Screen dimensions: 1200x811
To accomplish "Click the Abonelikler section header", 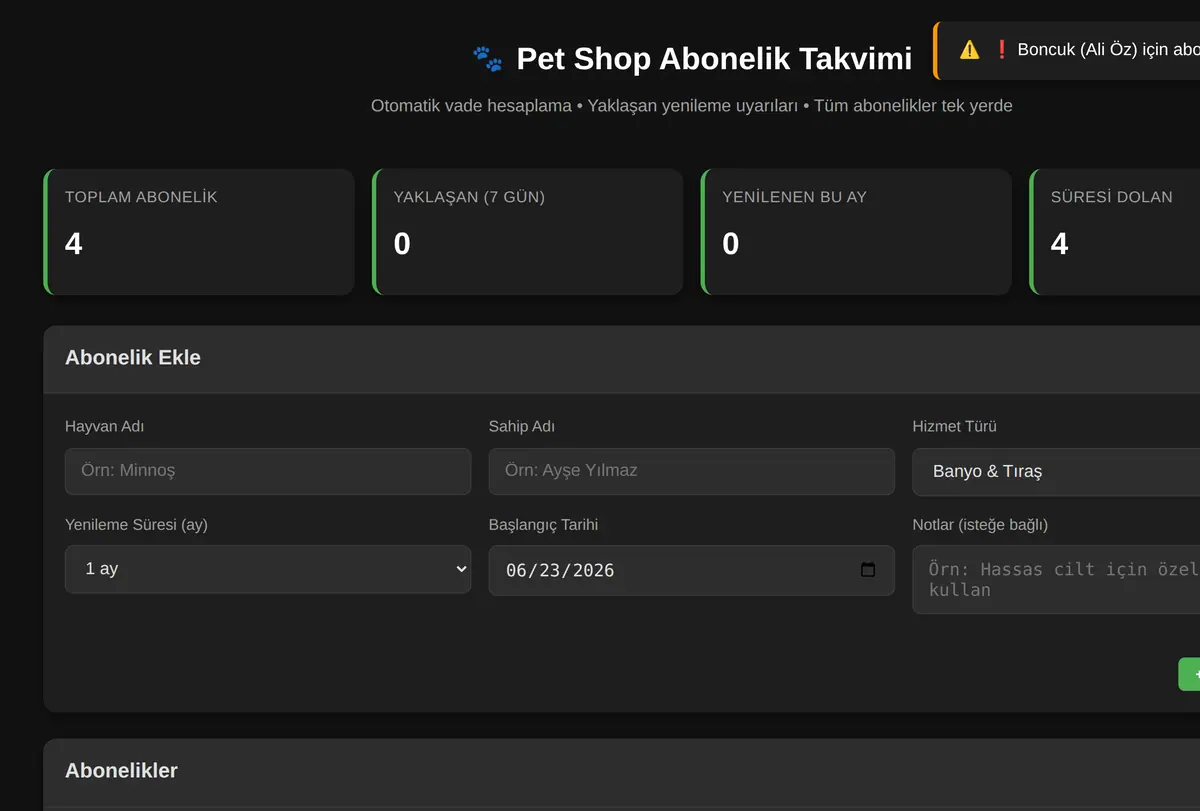I will click(621, 771).
